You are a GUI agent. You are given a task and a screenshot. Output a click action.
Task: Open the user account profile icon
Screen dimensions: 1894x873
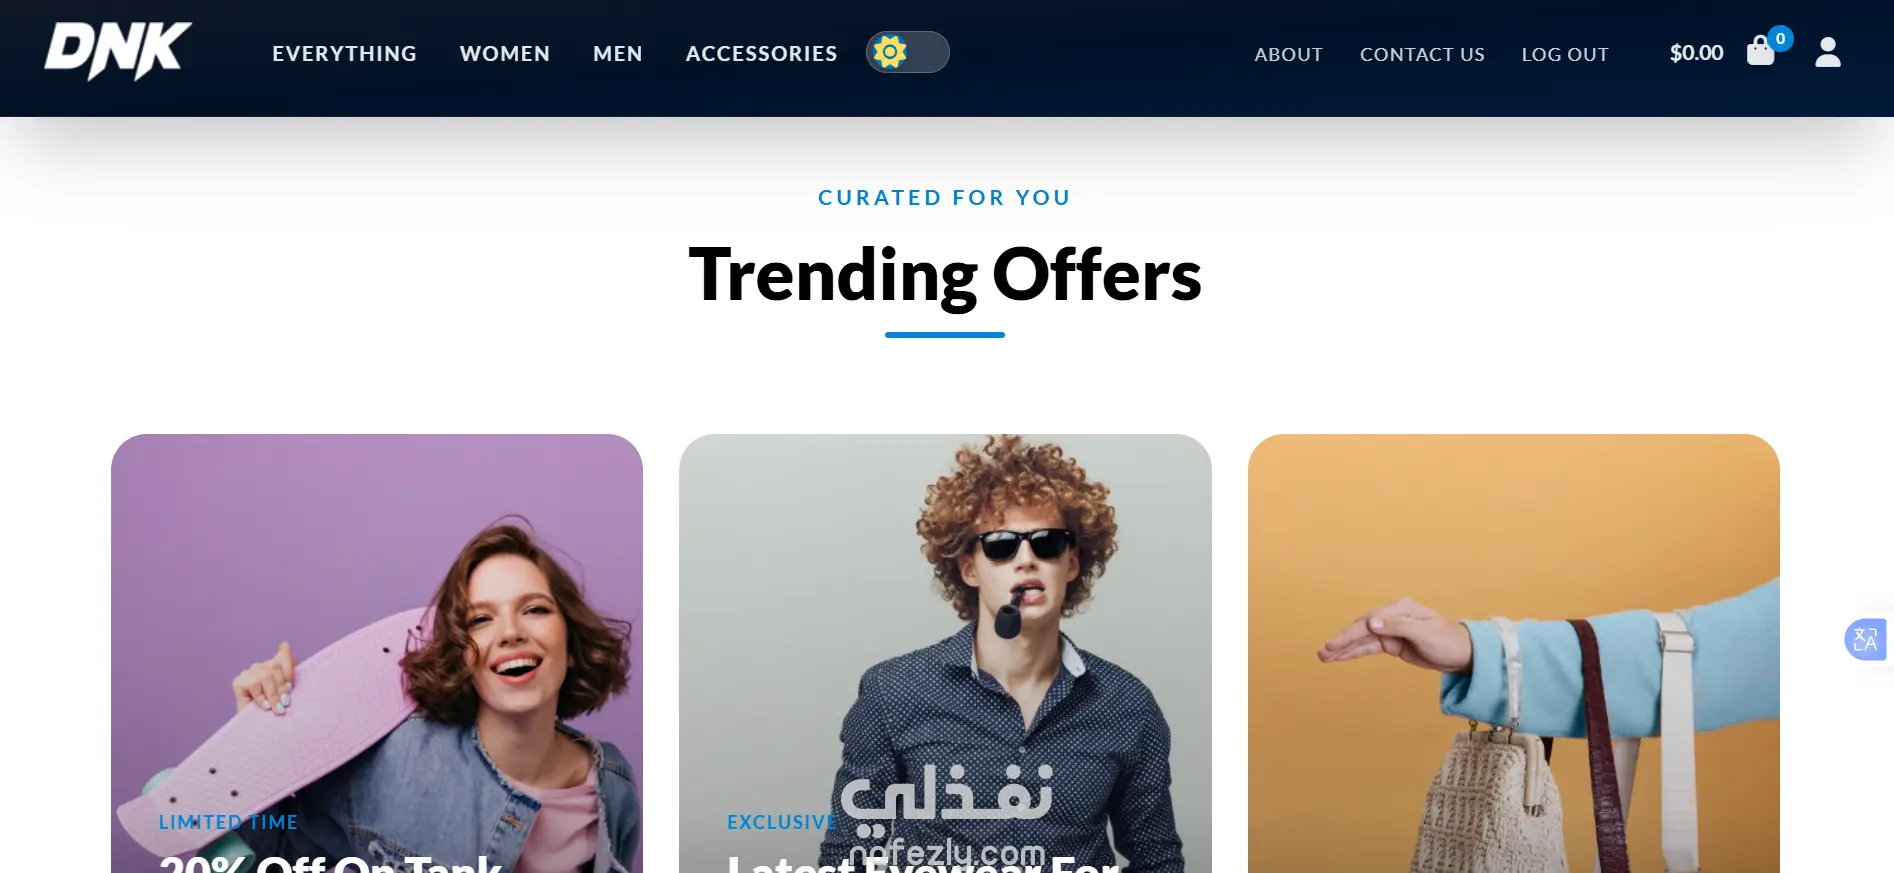[x=1828, y=52]
